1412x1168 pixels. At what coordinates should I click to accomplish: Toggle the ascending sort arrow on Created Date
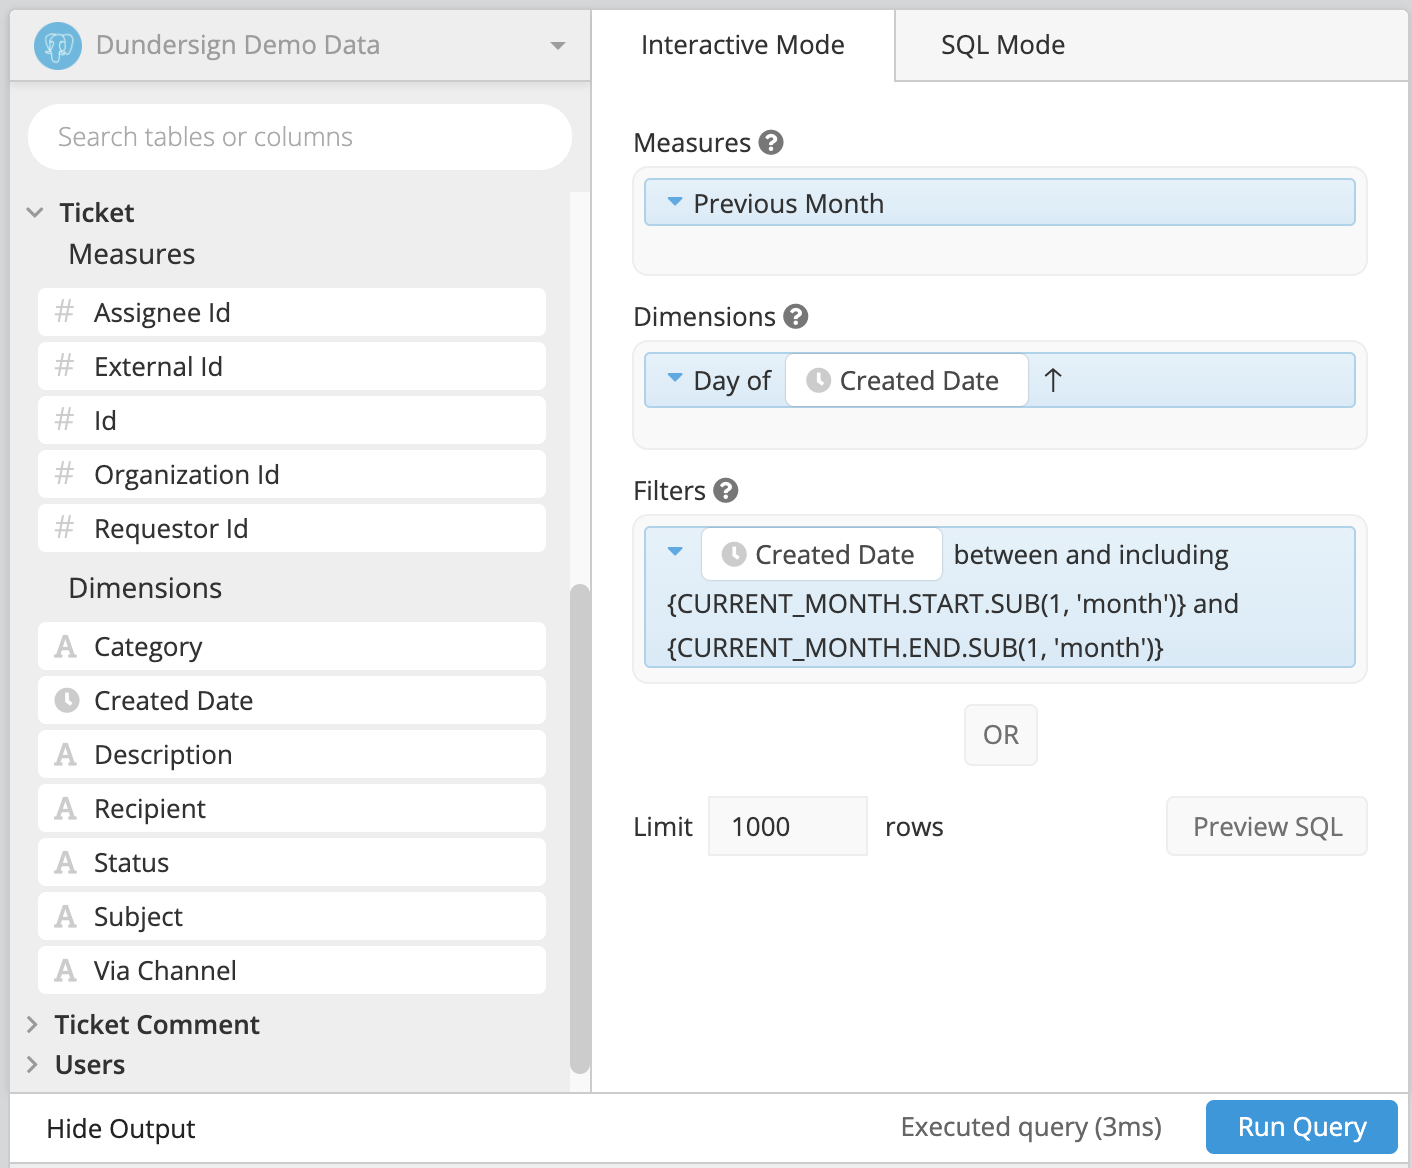[1053, 380]
